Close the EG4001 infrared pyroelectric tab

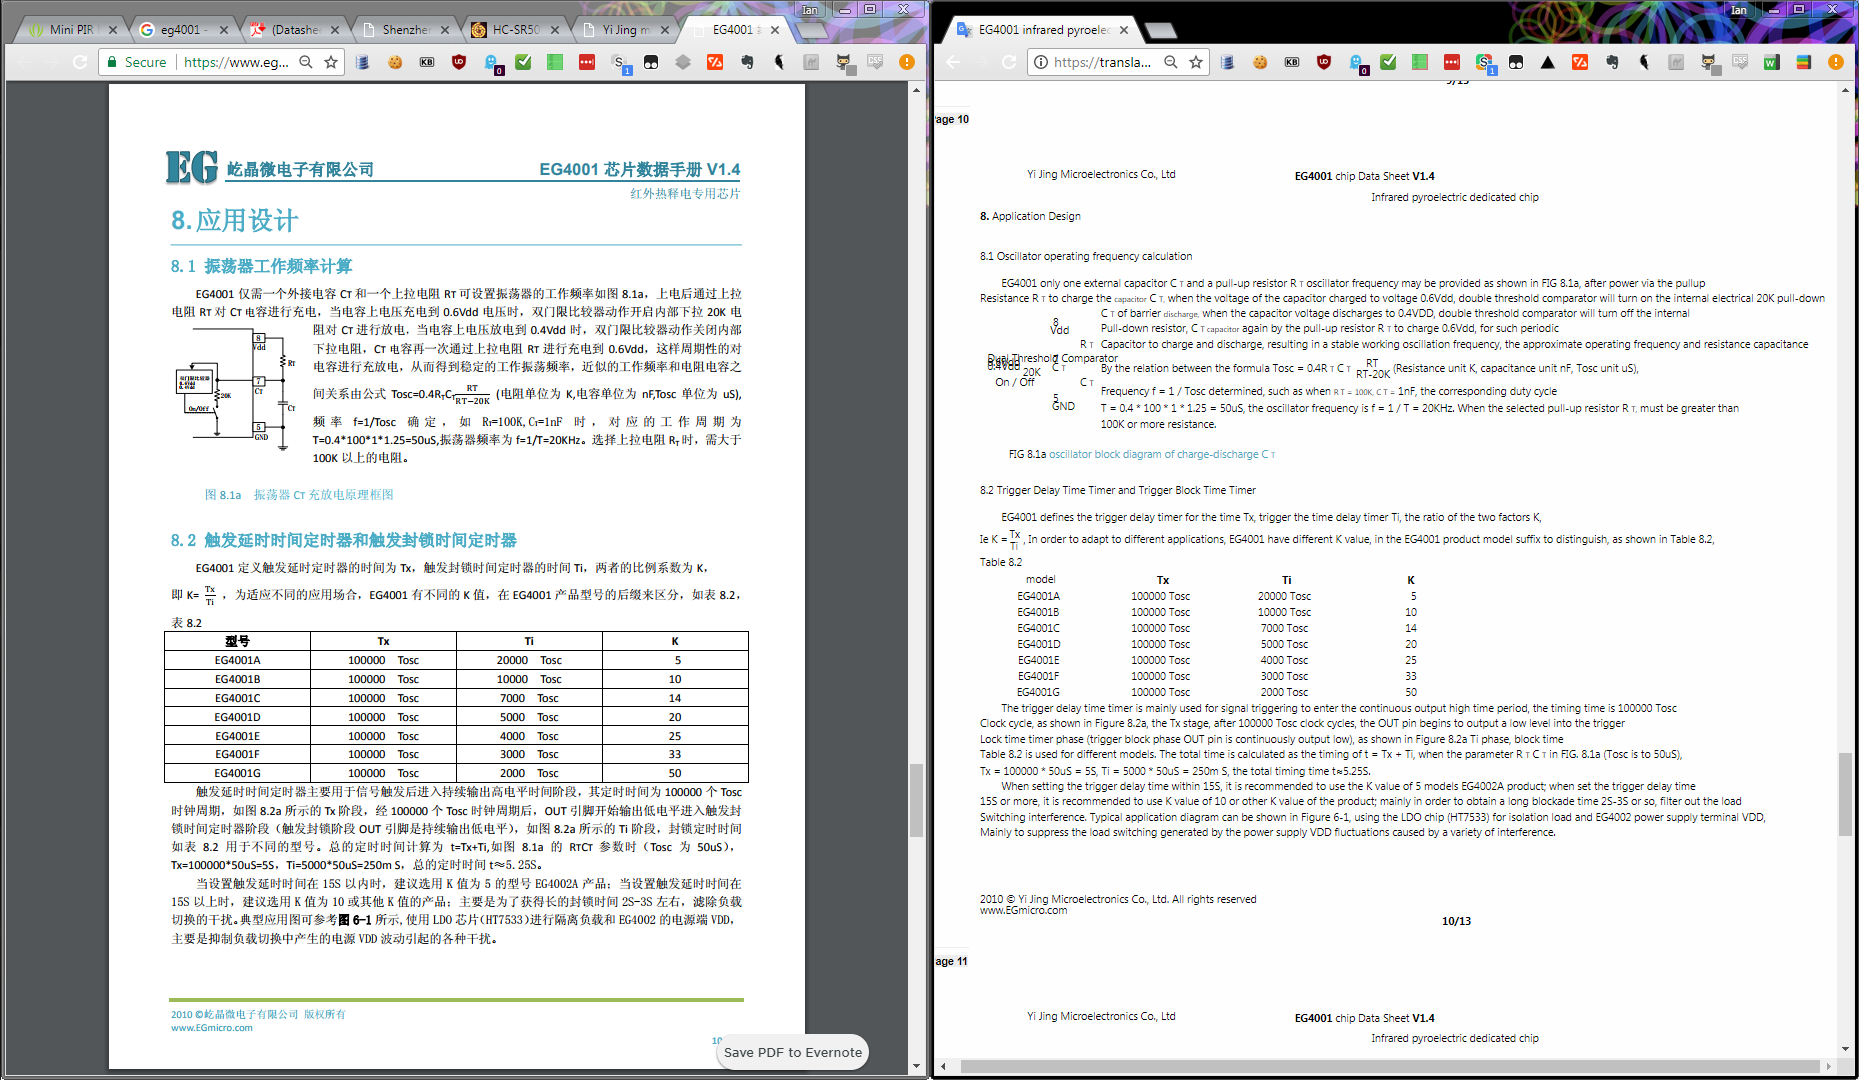point(1124,30)
